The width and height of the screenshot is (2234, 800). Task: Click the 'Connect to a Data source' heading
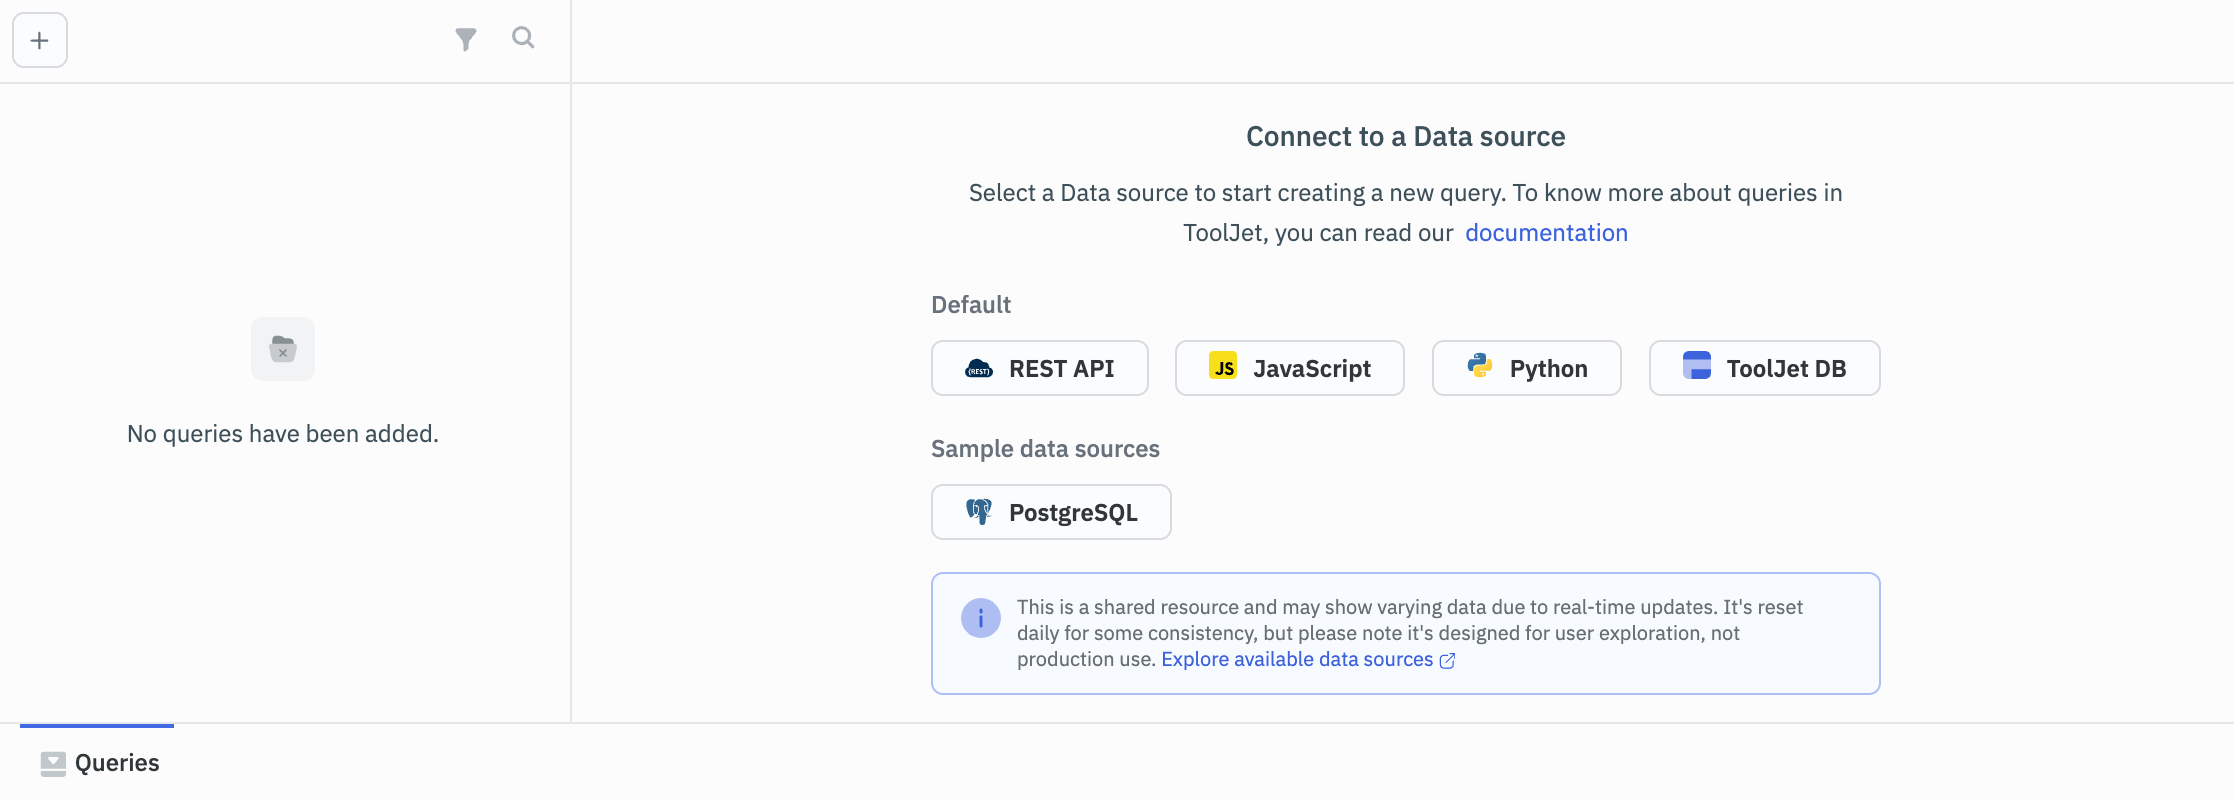pyautogui.click(x=1405, y=137)
